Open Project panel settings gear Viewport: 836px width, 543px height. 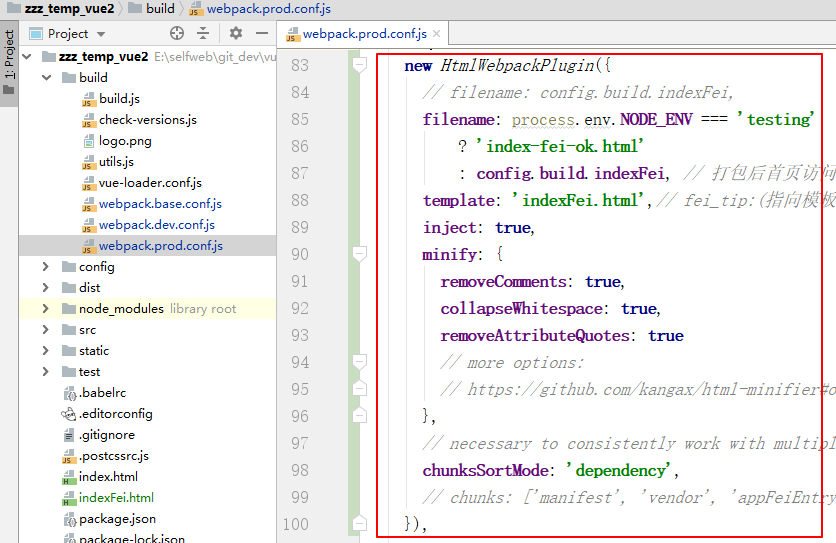(236, 34)
